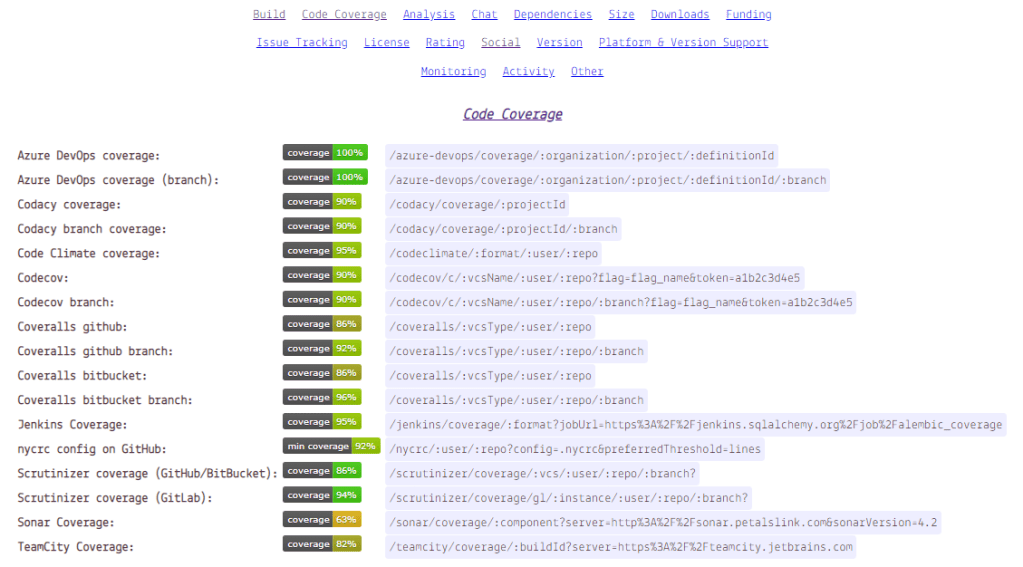The width and height of the screenshot is (1023, 567).
Task: Click the Coveralls github 86% coverage badge
Action: (321, 324)
